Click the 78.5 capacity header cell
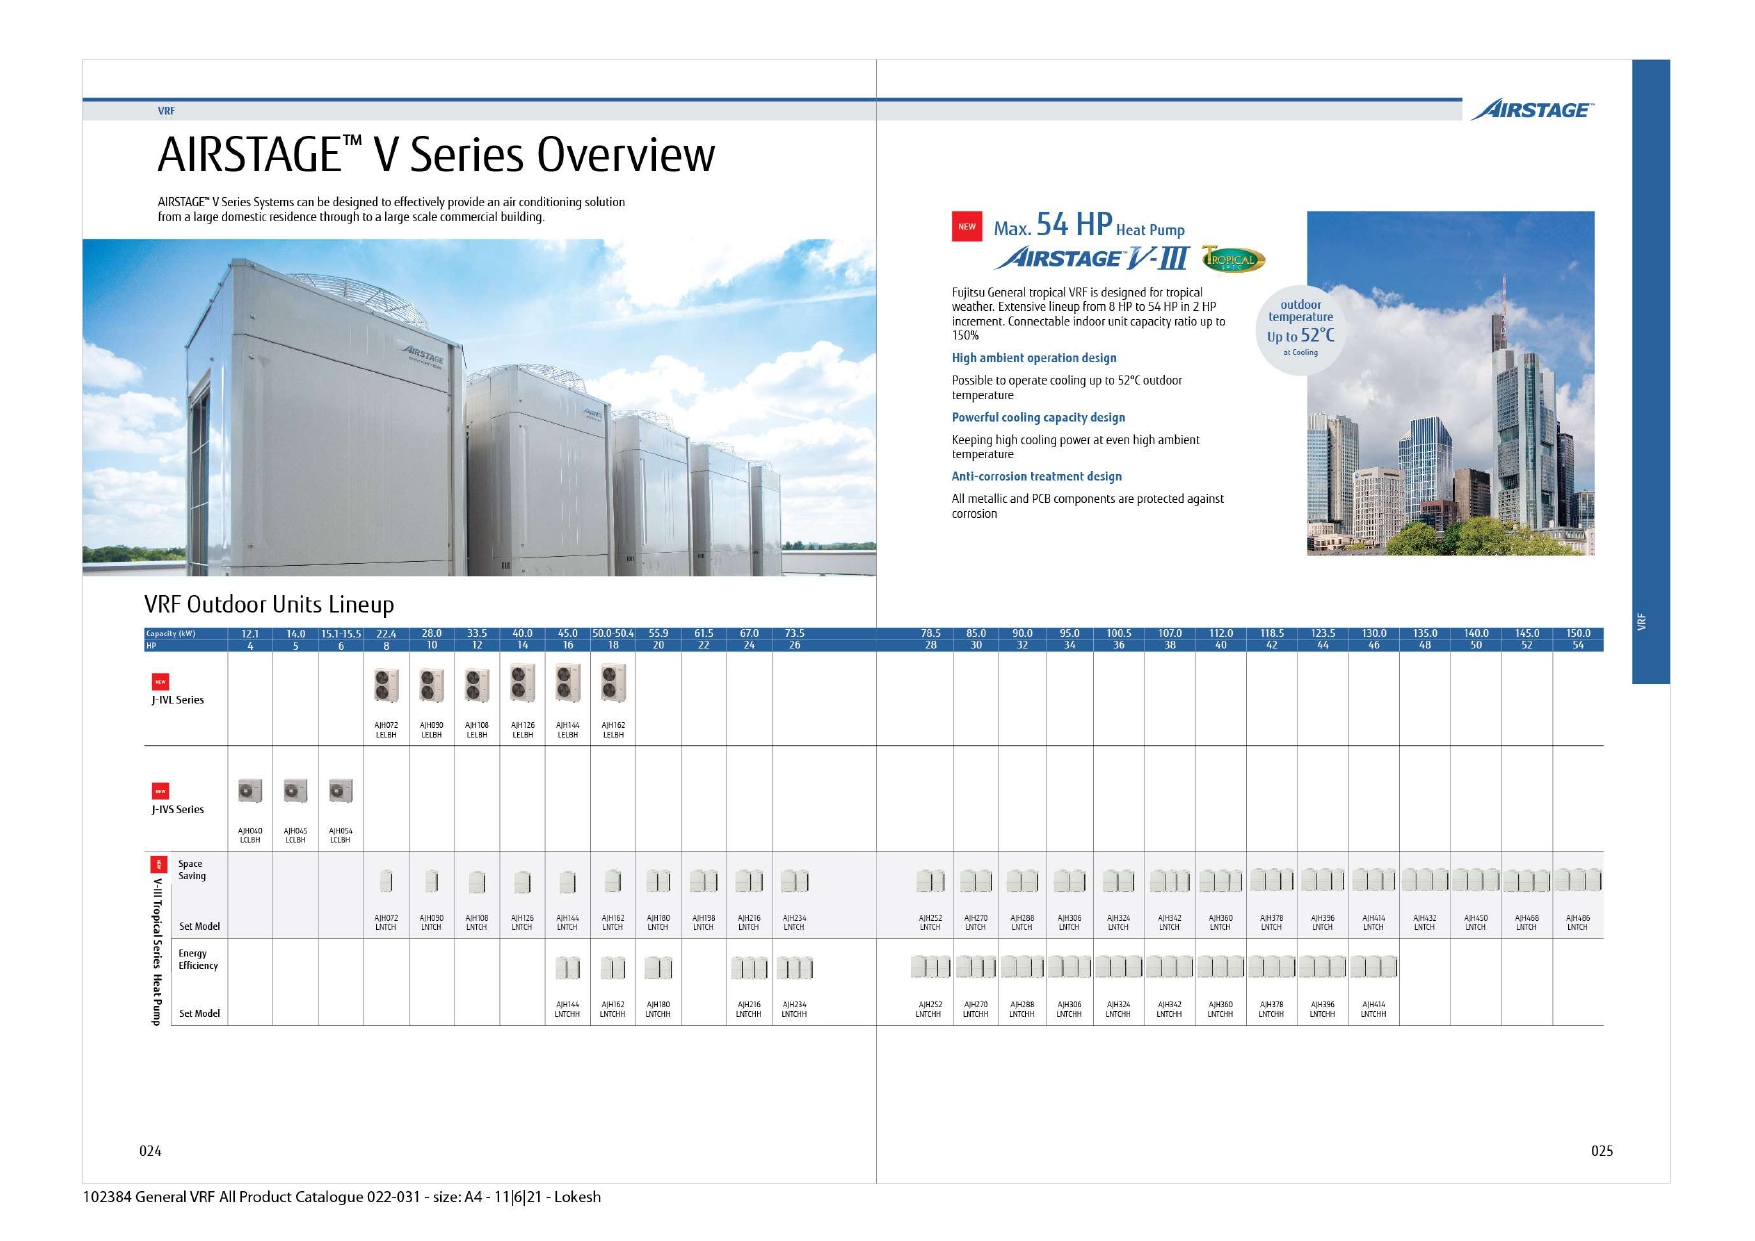 931,634
